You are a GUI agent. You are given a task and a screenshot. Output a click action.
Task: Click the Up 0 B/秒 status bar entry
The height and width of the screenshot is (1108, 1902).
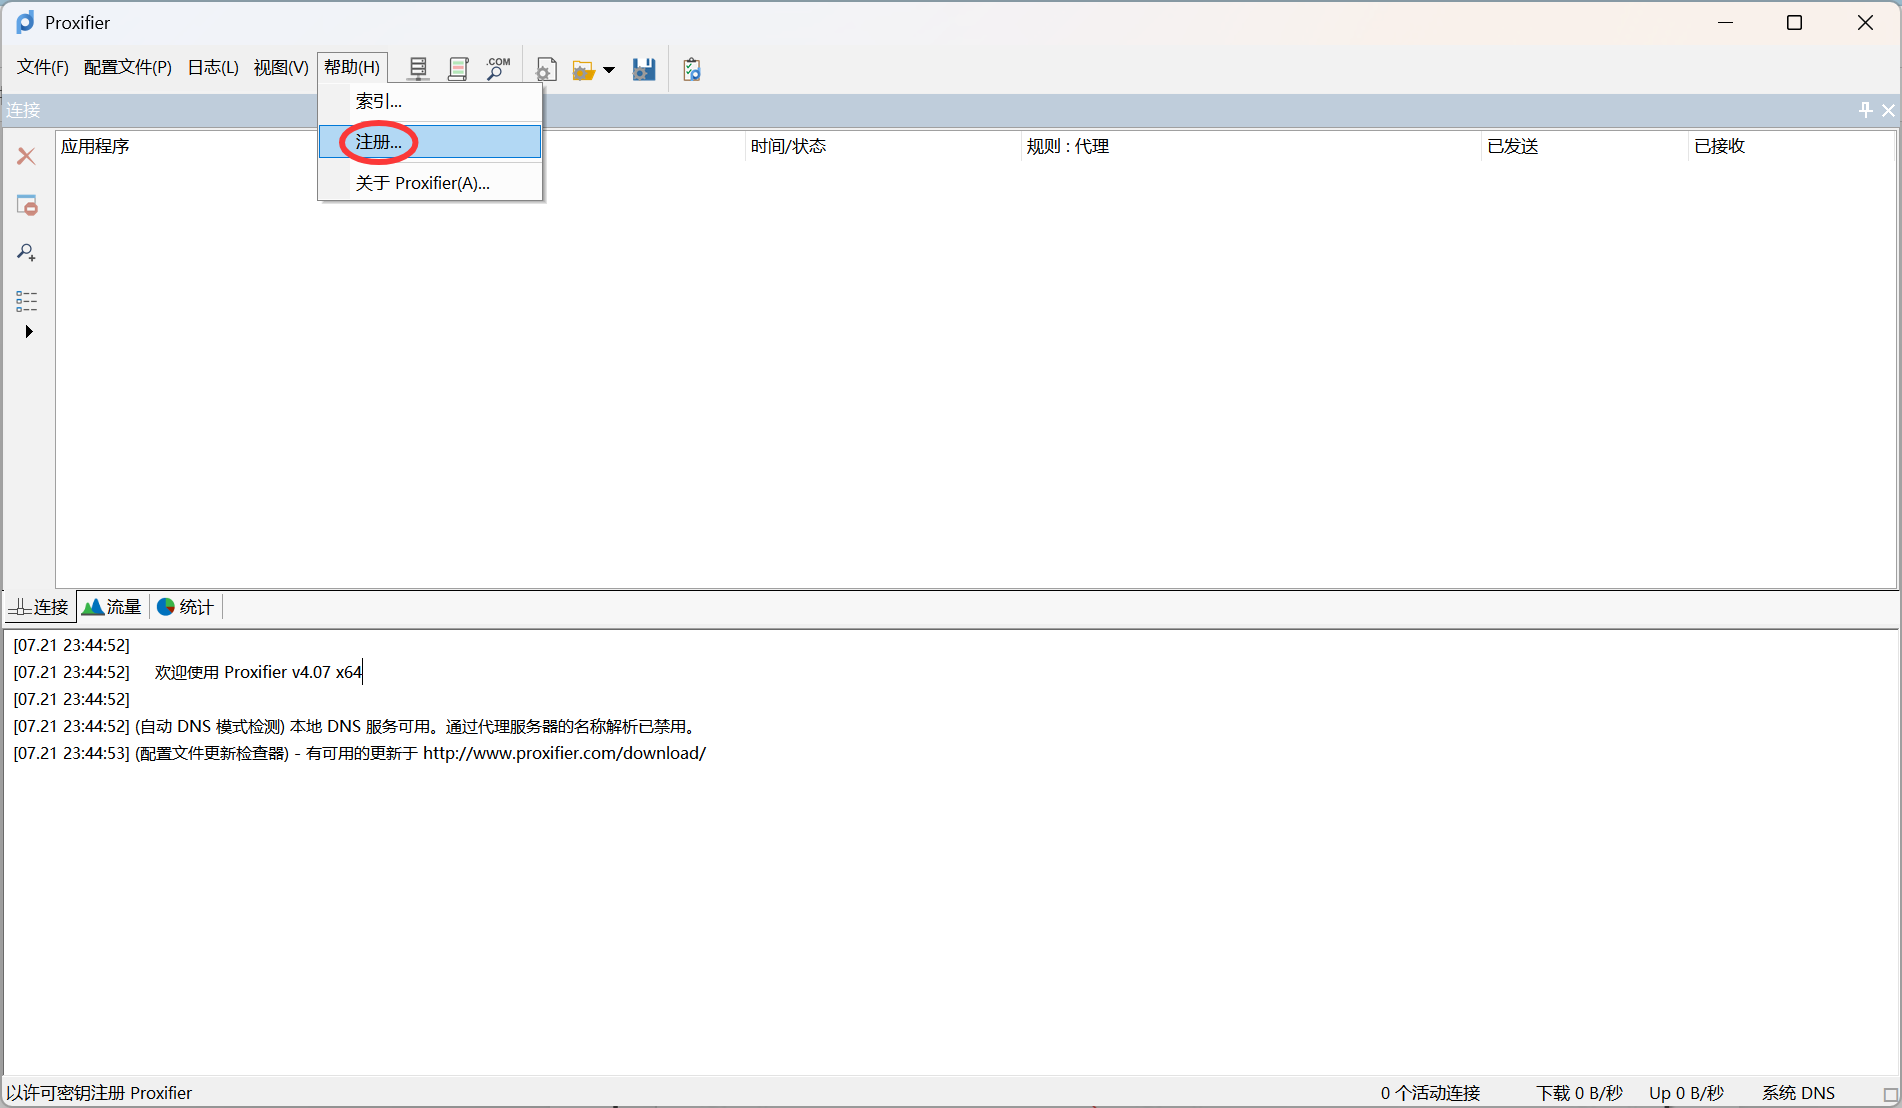(1686, 1093)
